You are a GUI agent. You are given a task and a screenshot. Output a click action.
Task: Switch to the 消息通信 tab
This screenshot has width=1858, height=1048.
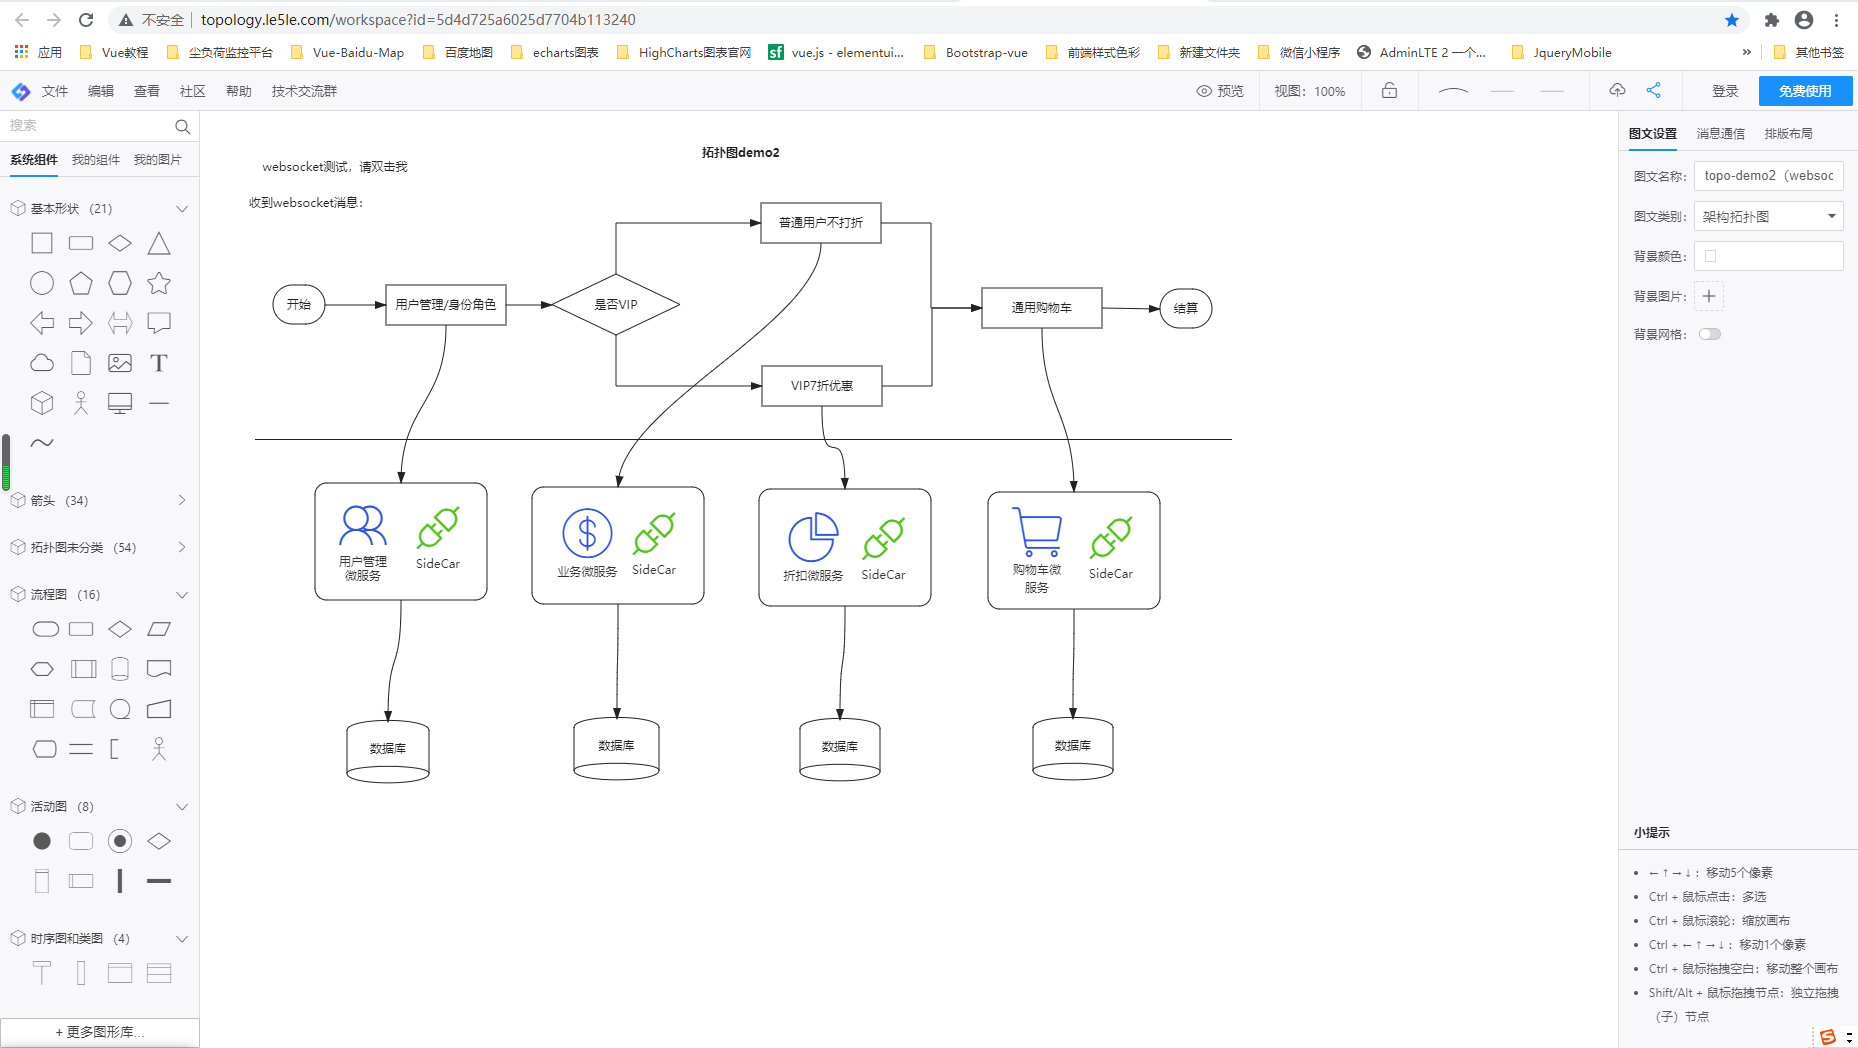coord(1719,133)
